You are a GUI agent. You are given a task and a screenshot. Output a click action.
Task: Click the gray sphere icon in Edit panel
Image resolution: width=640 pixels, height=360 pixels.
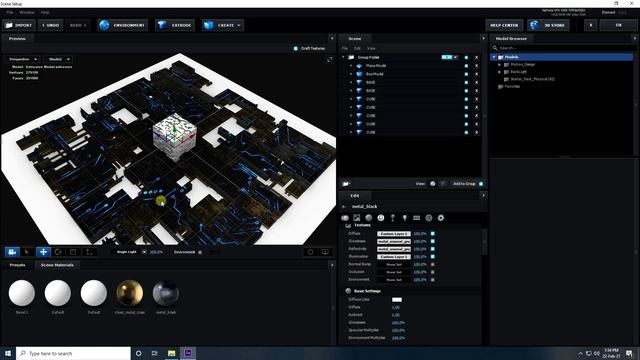point(369,218)
